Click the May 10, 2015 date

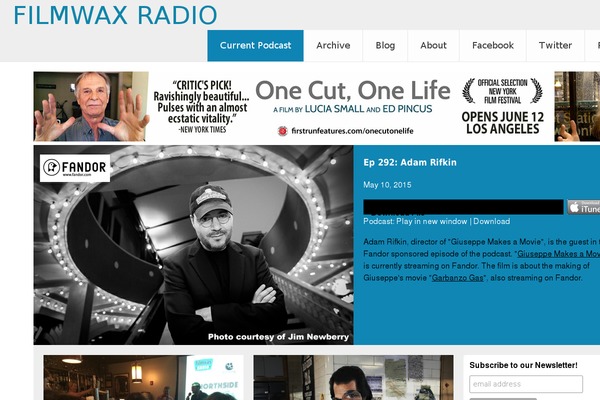tap(387, 185)
